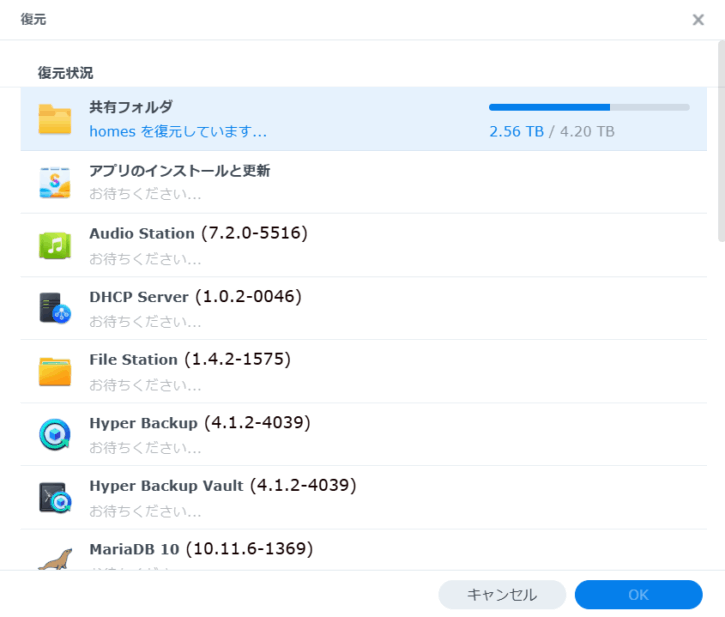Viewport: 725px width, 617px height.
Task: Click the vertical scrollbar thumb
Action: (x=720, y=140)
